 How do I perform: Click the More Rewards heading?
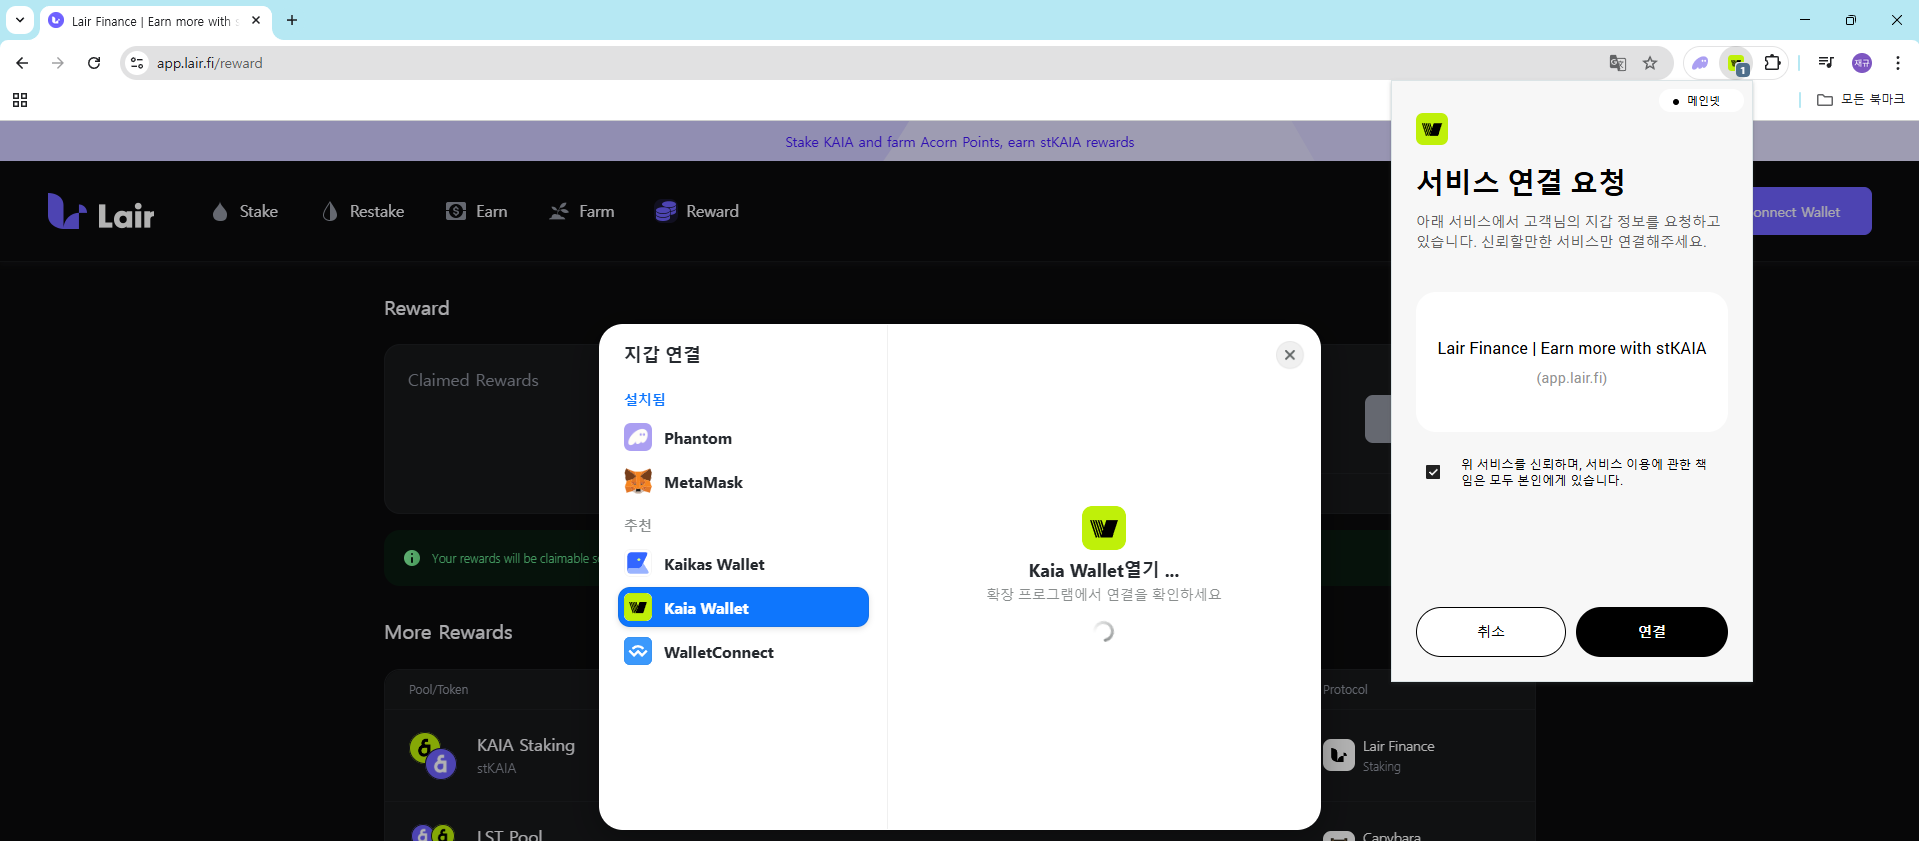pyautogui.click(x=448, y=632)
